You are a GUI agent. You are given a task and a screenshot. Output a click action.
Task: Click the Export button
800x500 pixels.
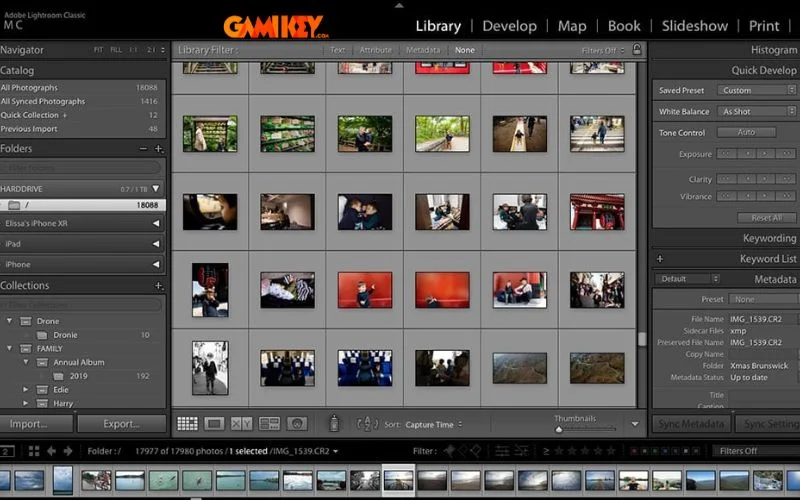click(x=121, y=424)
